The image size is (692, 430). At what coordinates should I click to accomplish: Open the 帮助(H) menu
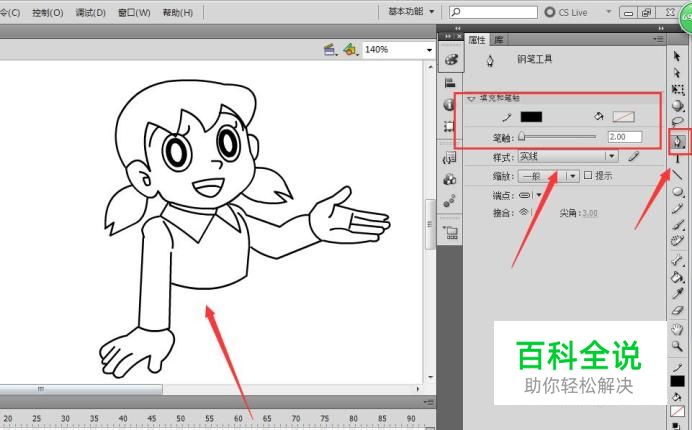[178, 12]
